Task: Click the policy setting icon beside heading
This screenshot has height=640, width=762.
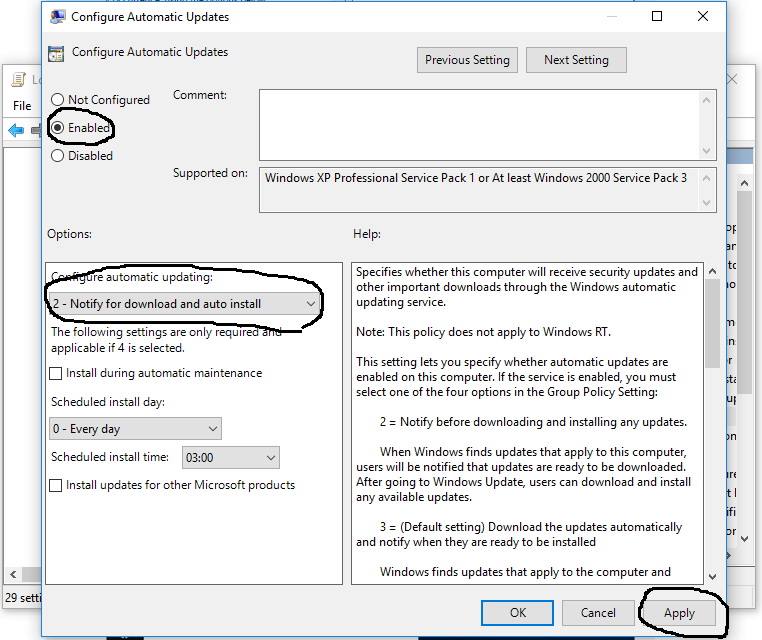Action: (56, 53)
